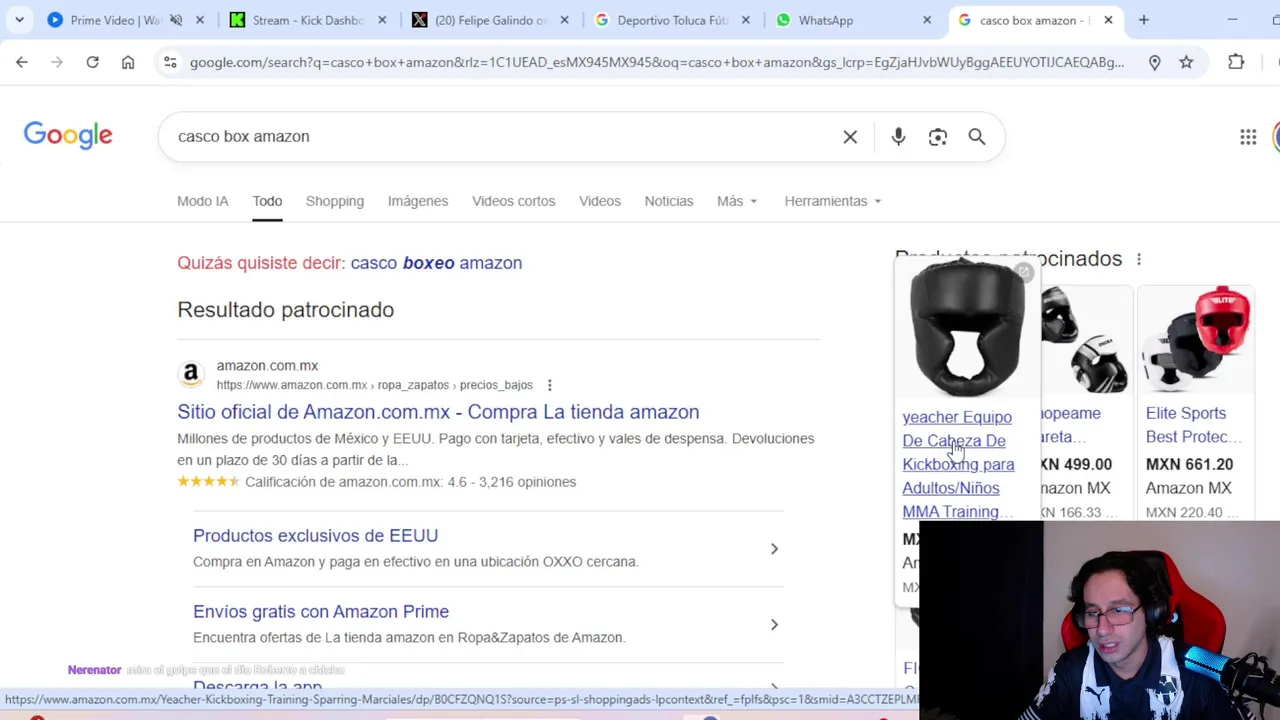Bookmark this page with the star icon
This screenshot has width=1280, height=720.
tap(1186, 62)
